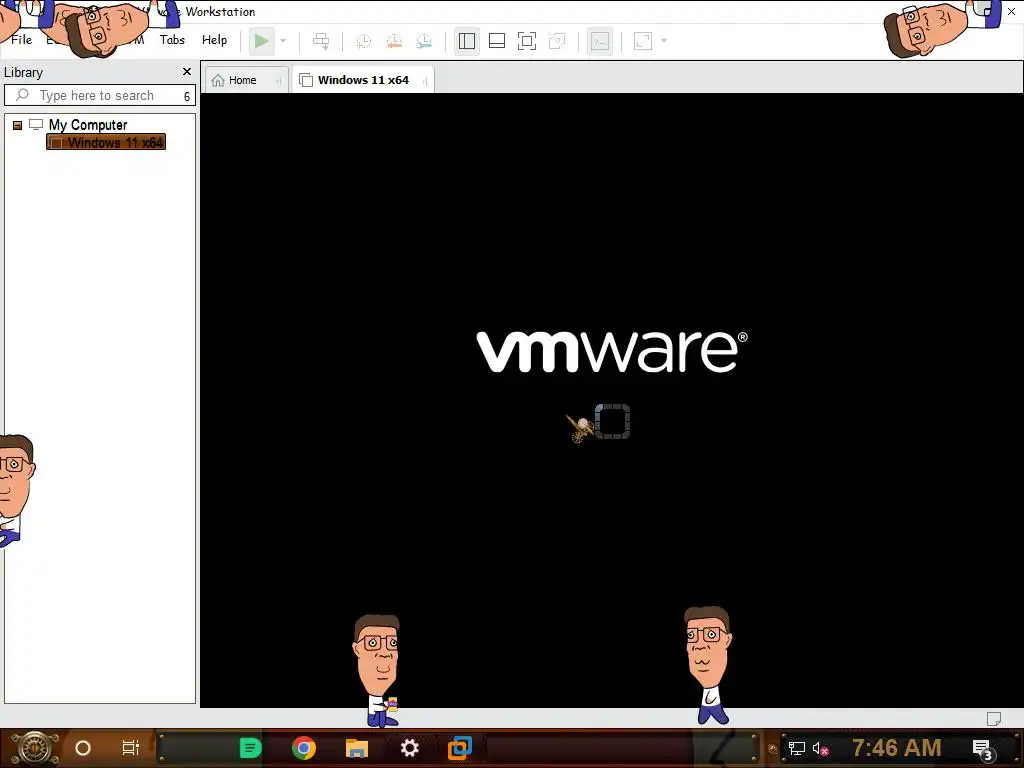Revert the VM to its snapshot
The width and height of the screenshot is (1024, 768).
click(x=394, y=41)
